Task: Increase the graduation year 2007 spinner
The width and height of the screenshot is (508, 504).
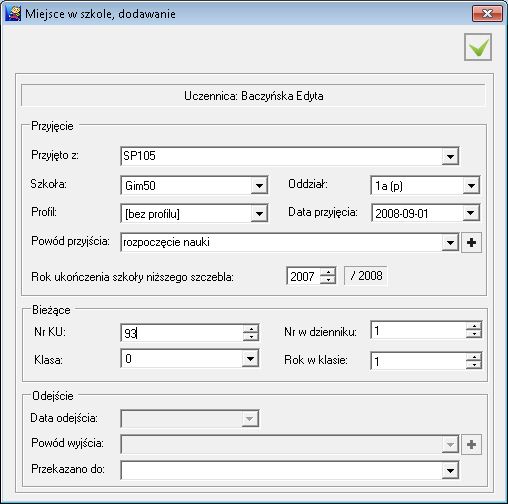Action: [x=328, y=272]
